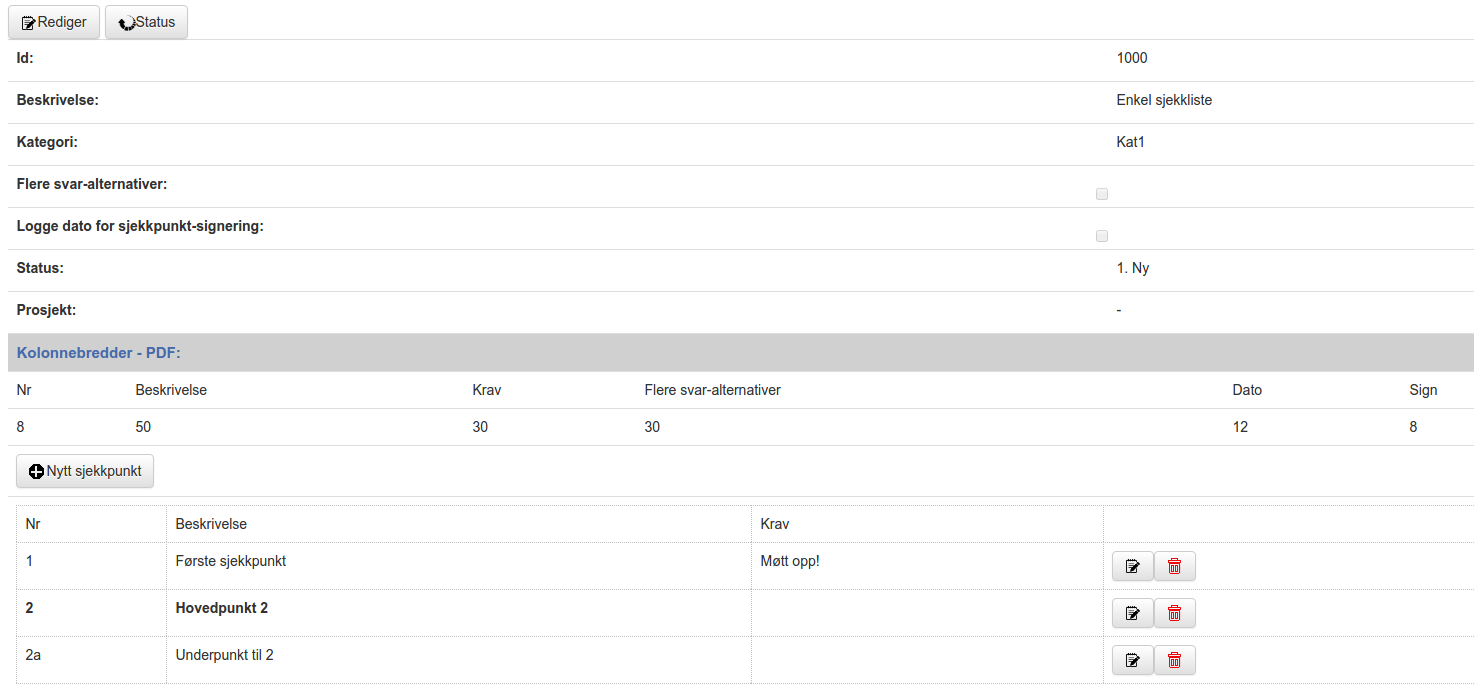This screenshot has width=1474, height=693.
Task: Click the Beskrivelse column header in checkpoint table
Action: pyautogui.click(x=211, y=524)
